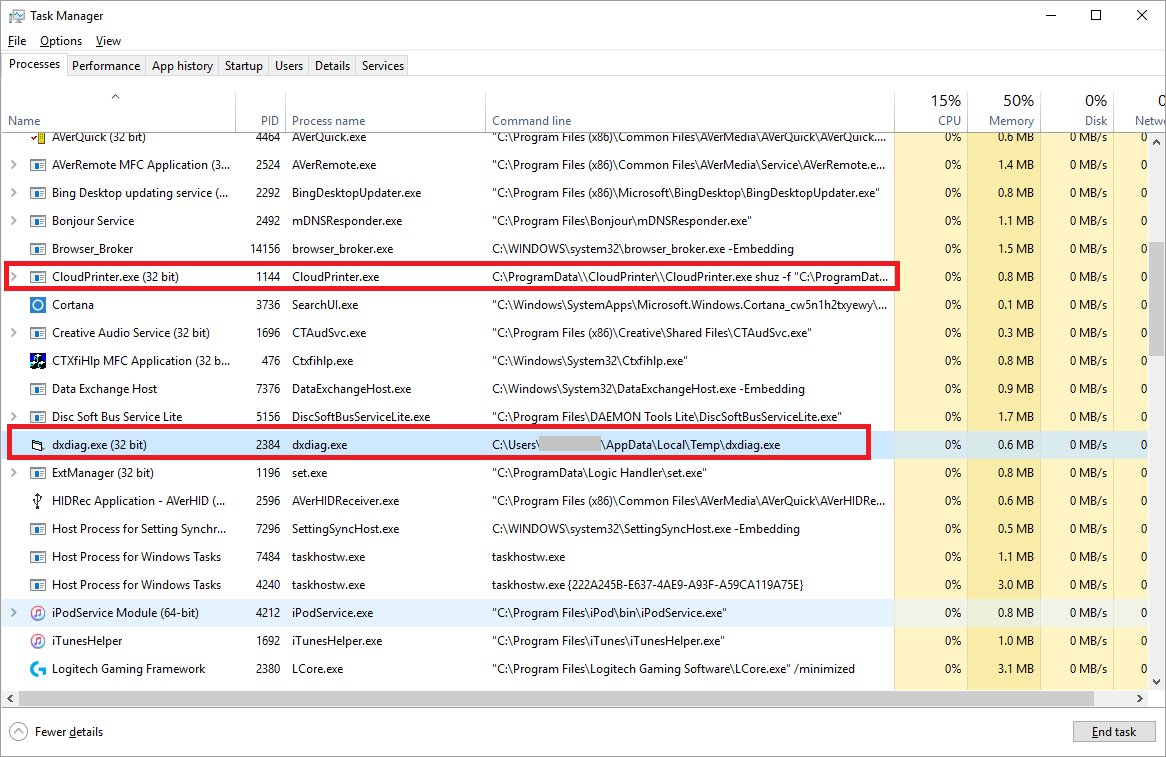Select the mDNSResponder.exe process name cell
The width and height of the screenshot is (1166, 757).
click(347, 221)
